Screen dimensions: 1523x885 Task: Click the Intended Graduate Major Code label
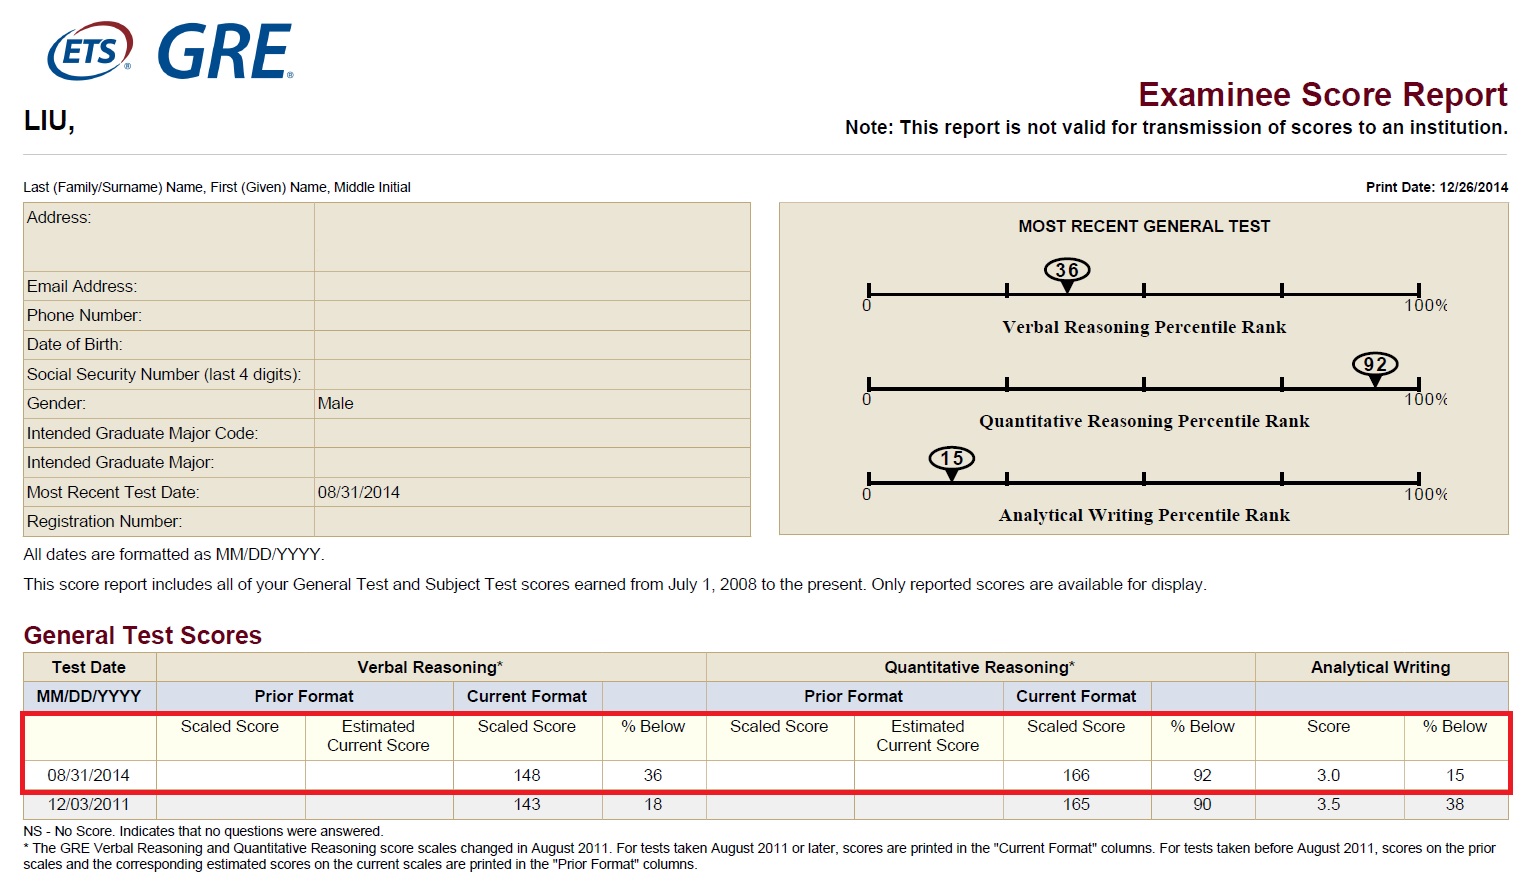(142, 433)
